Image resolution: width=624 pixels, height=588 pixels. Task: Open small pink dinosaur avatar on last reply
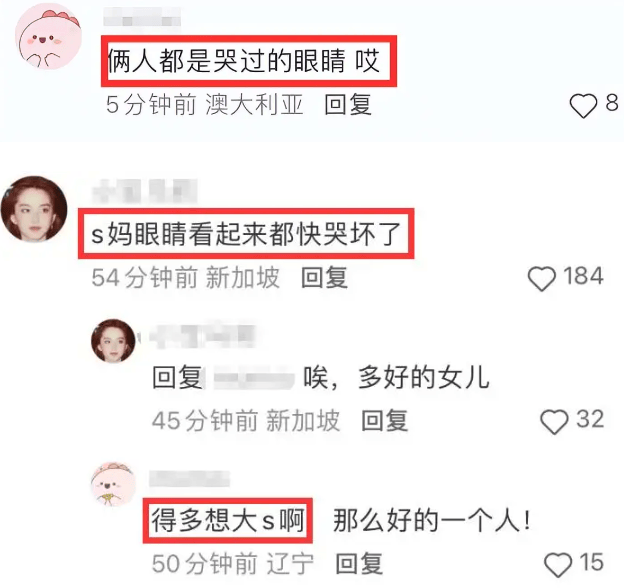[113, 484]
